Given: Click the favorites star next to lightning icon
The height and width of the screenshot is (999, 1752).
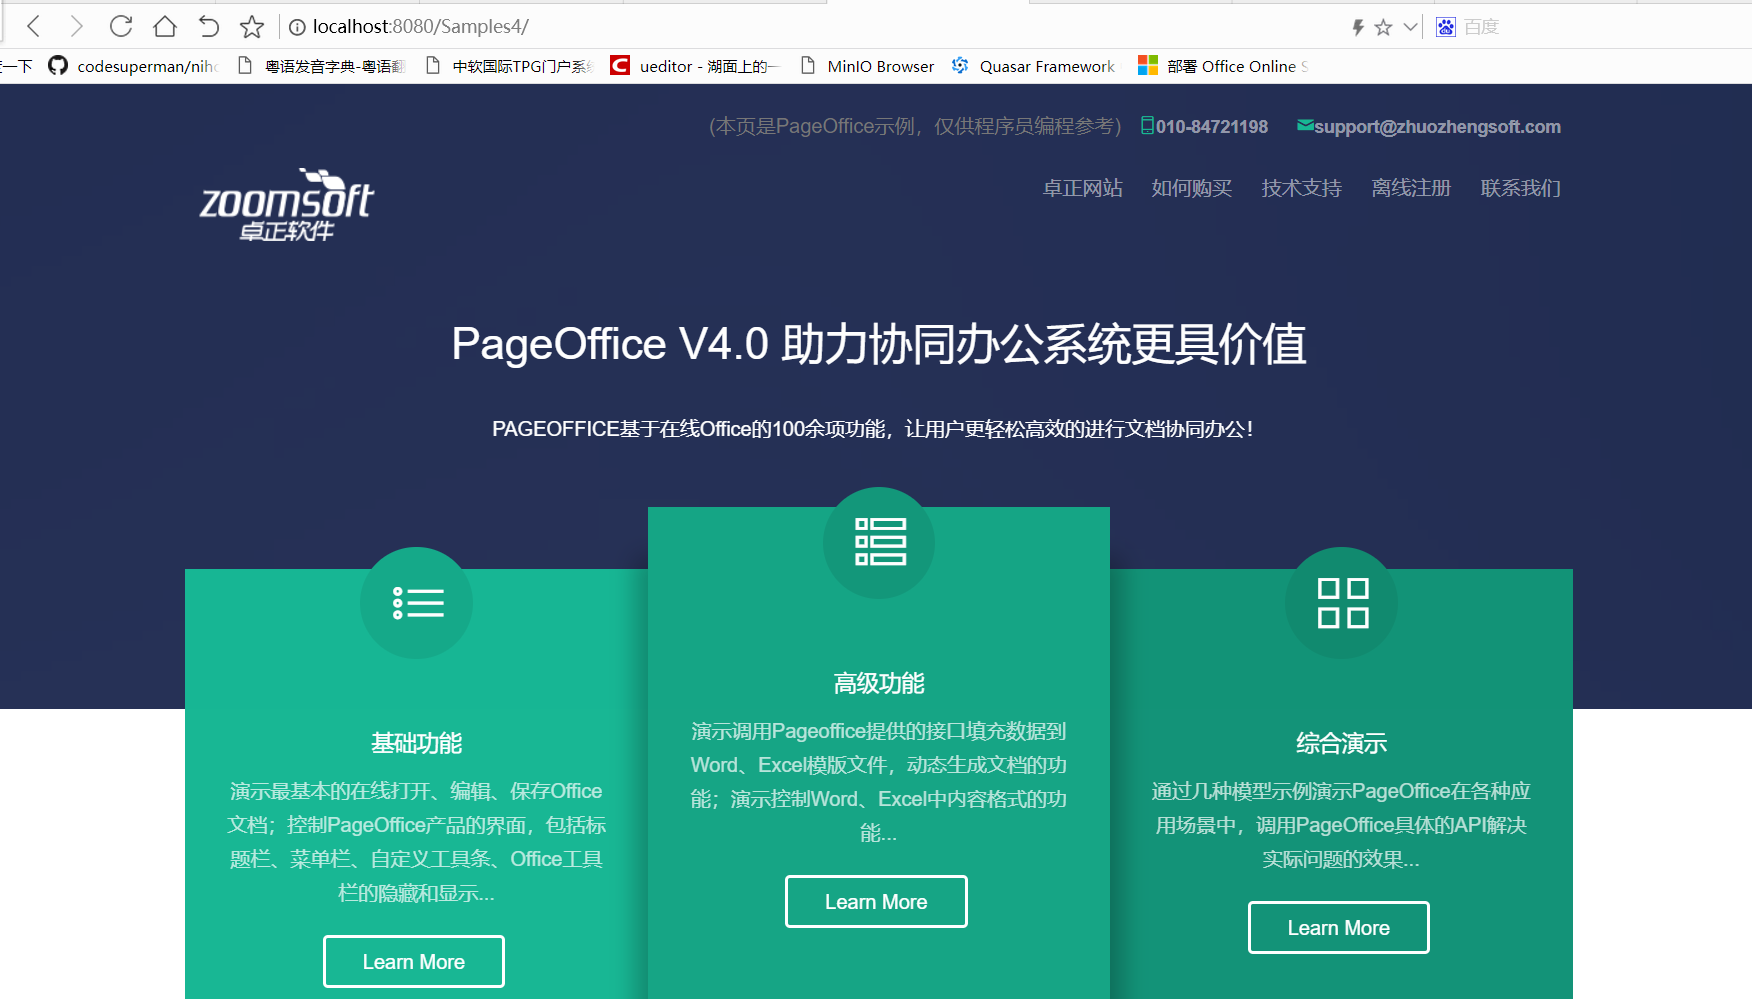Looking at the screenshot, I should pos(1383,27).
